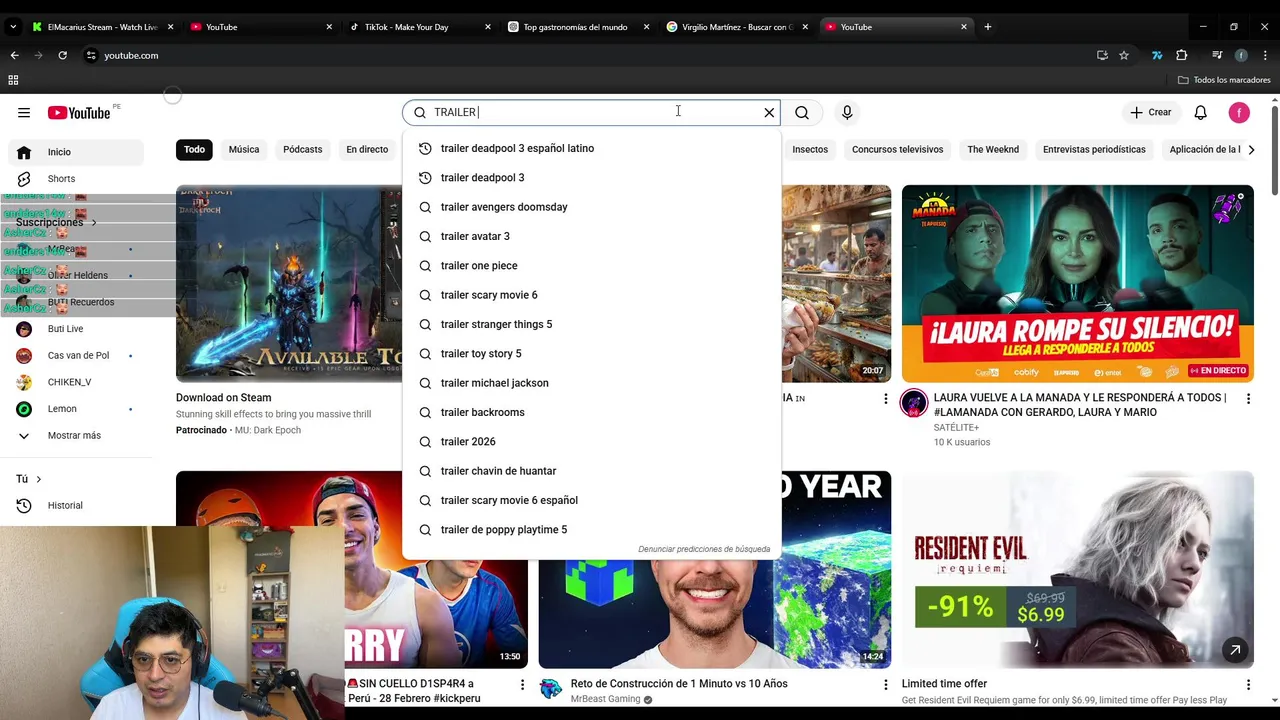
Task: Go back in Chrome
Action: (x=14, y=55)
